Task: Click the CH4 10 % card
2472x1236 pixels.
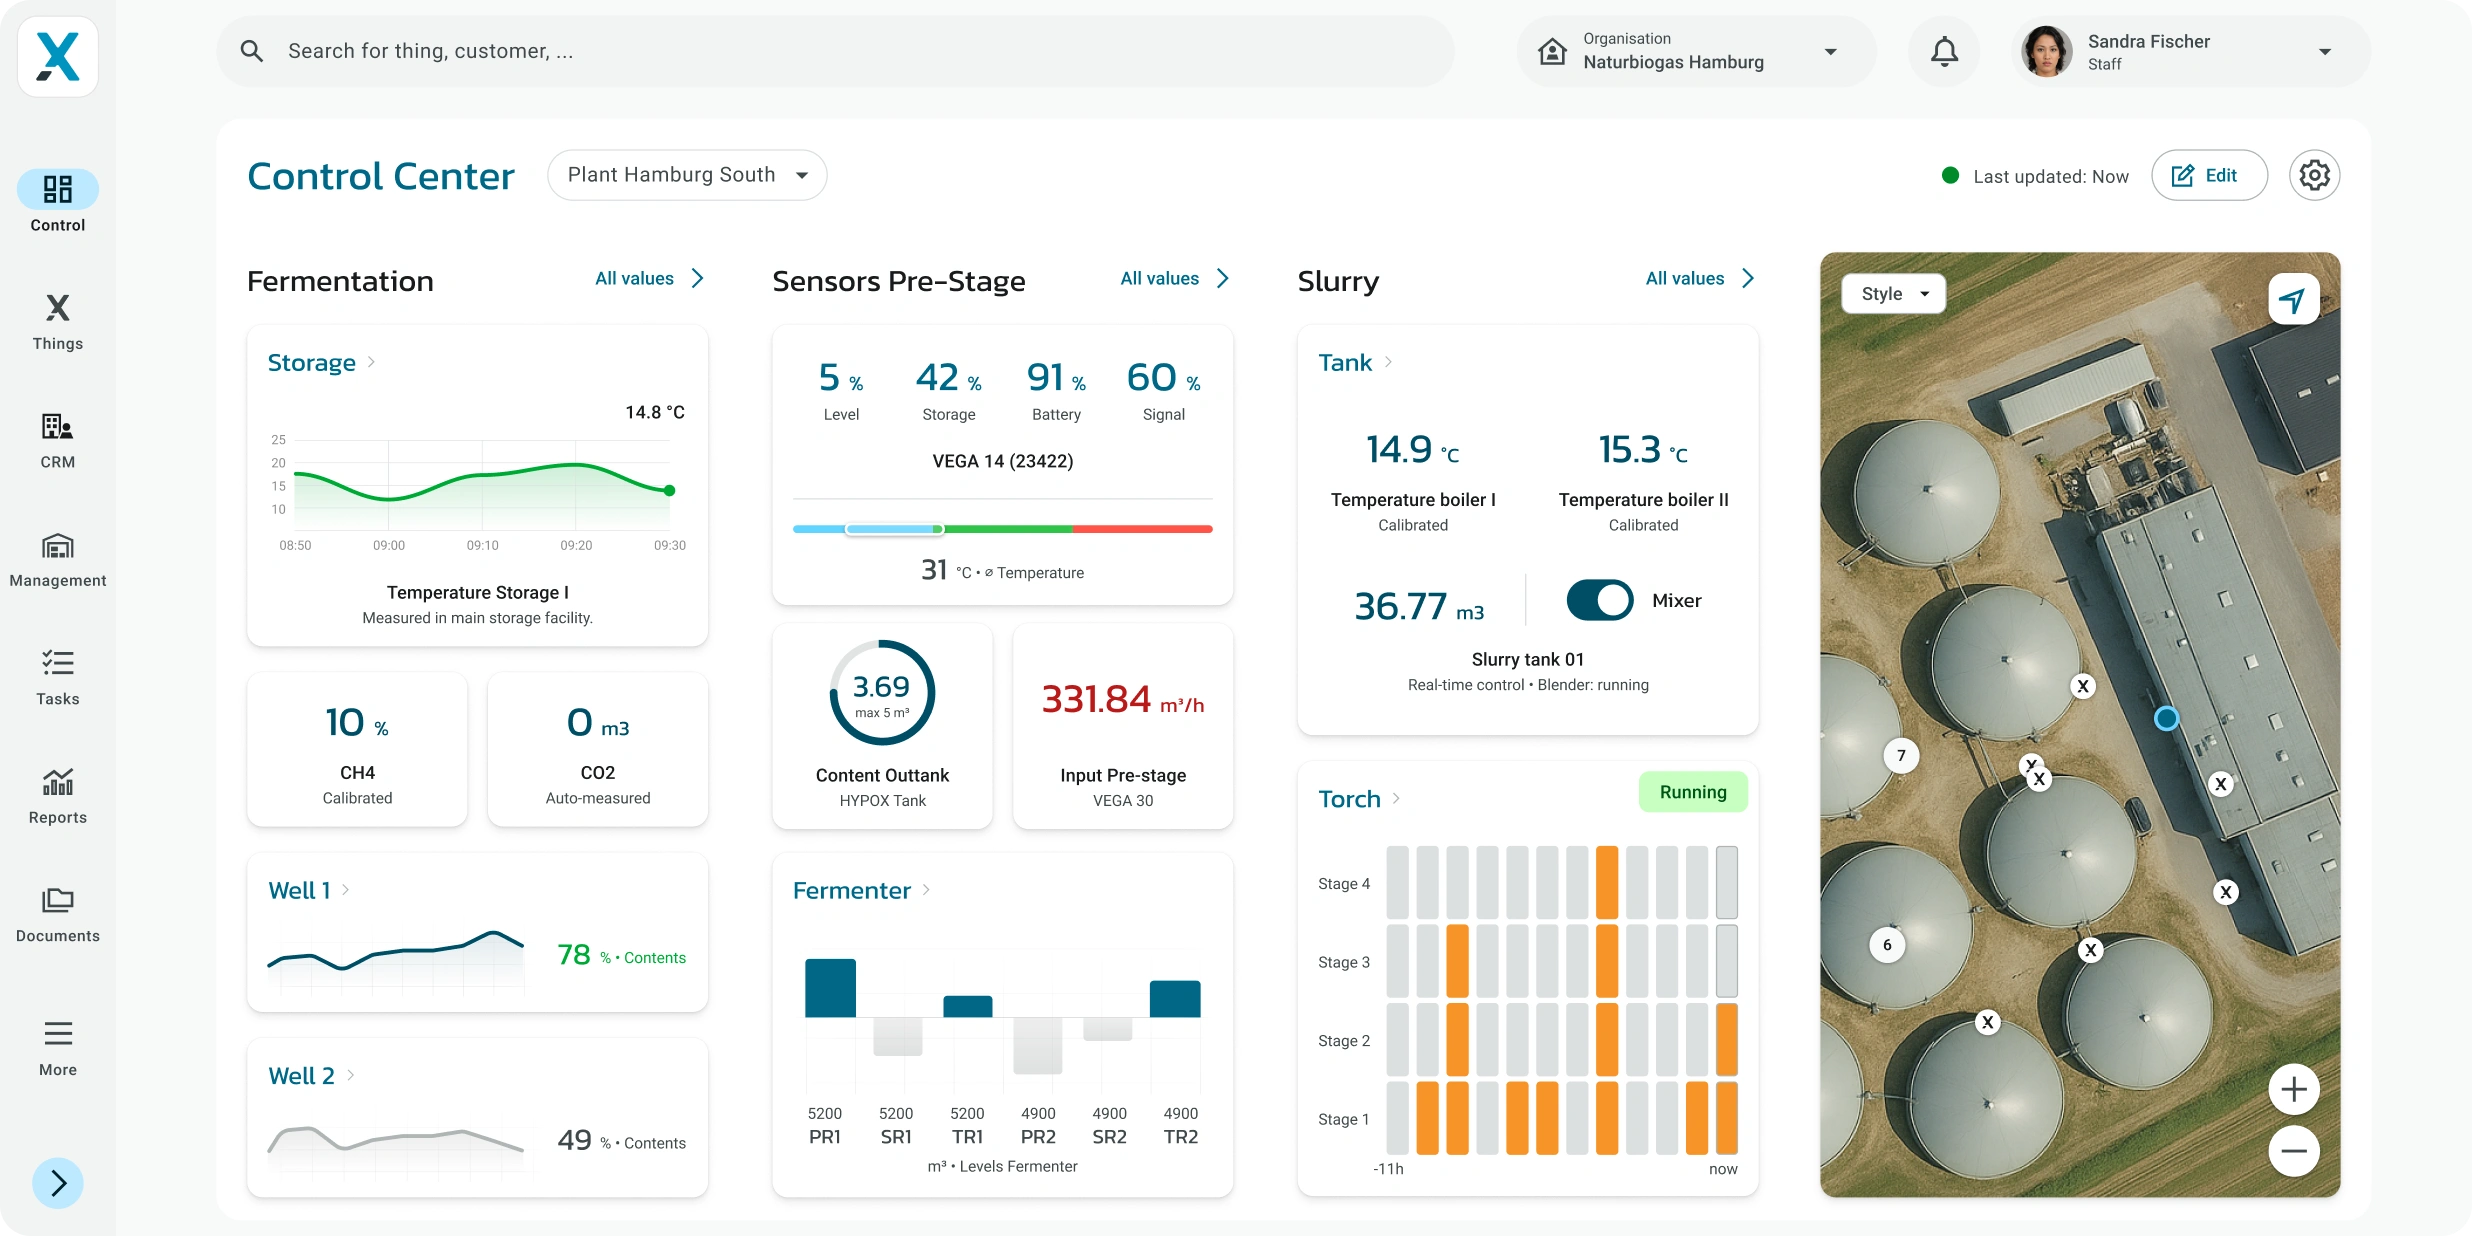Action: pyautogui.click(x=357, y=750)
